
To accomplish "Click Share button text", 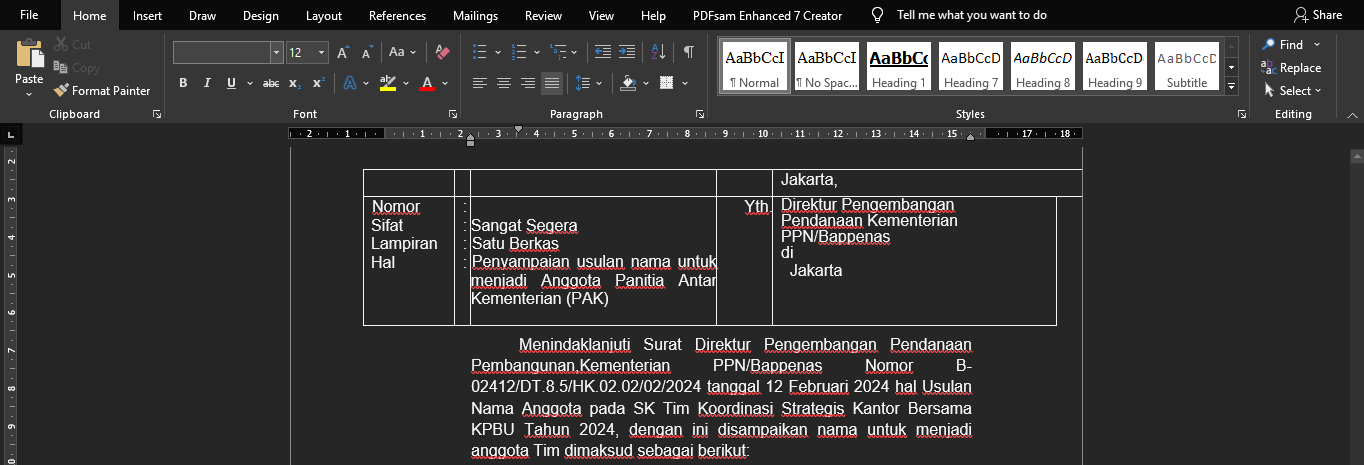I will point(1327,15).
